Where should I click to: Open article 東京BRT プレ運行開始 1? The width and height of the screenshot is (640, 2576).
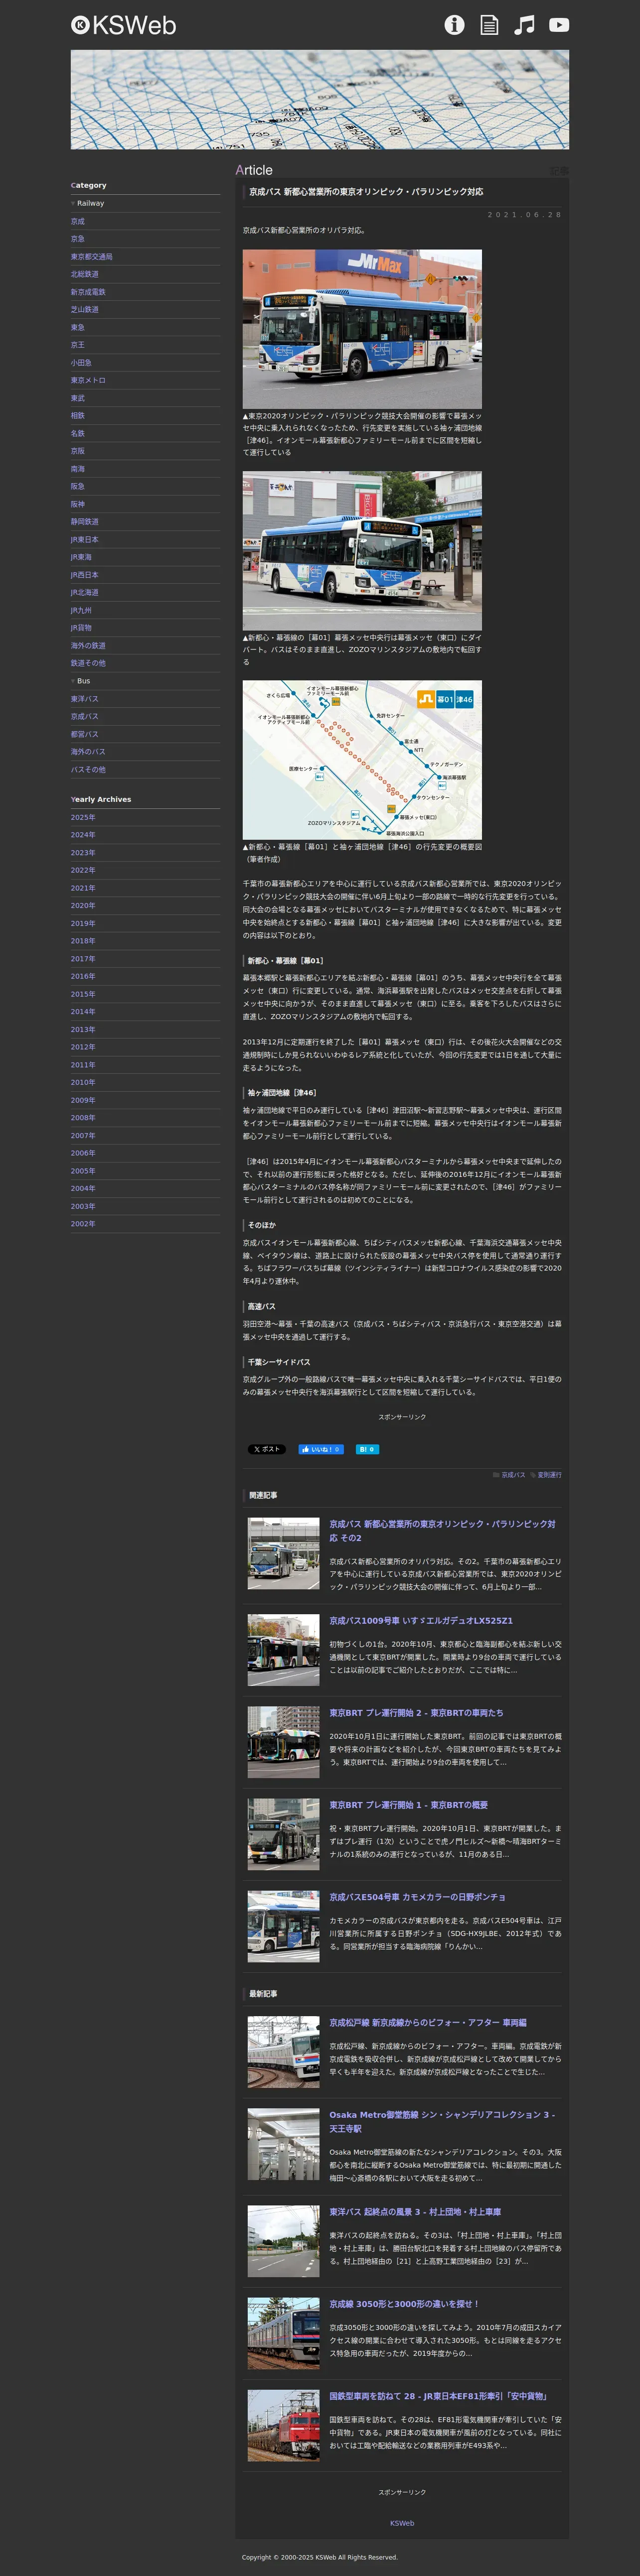(x=408, y=1805)
